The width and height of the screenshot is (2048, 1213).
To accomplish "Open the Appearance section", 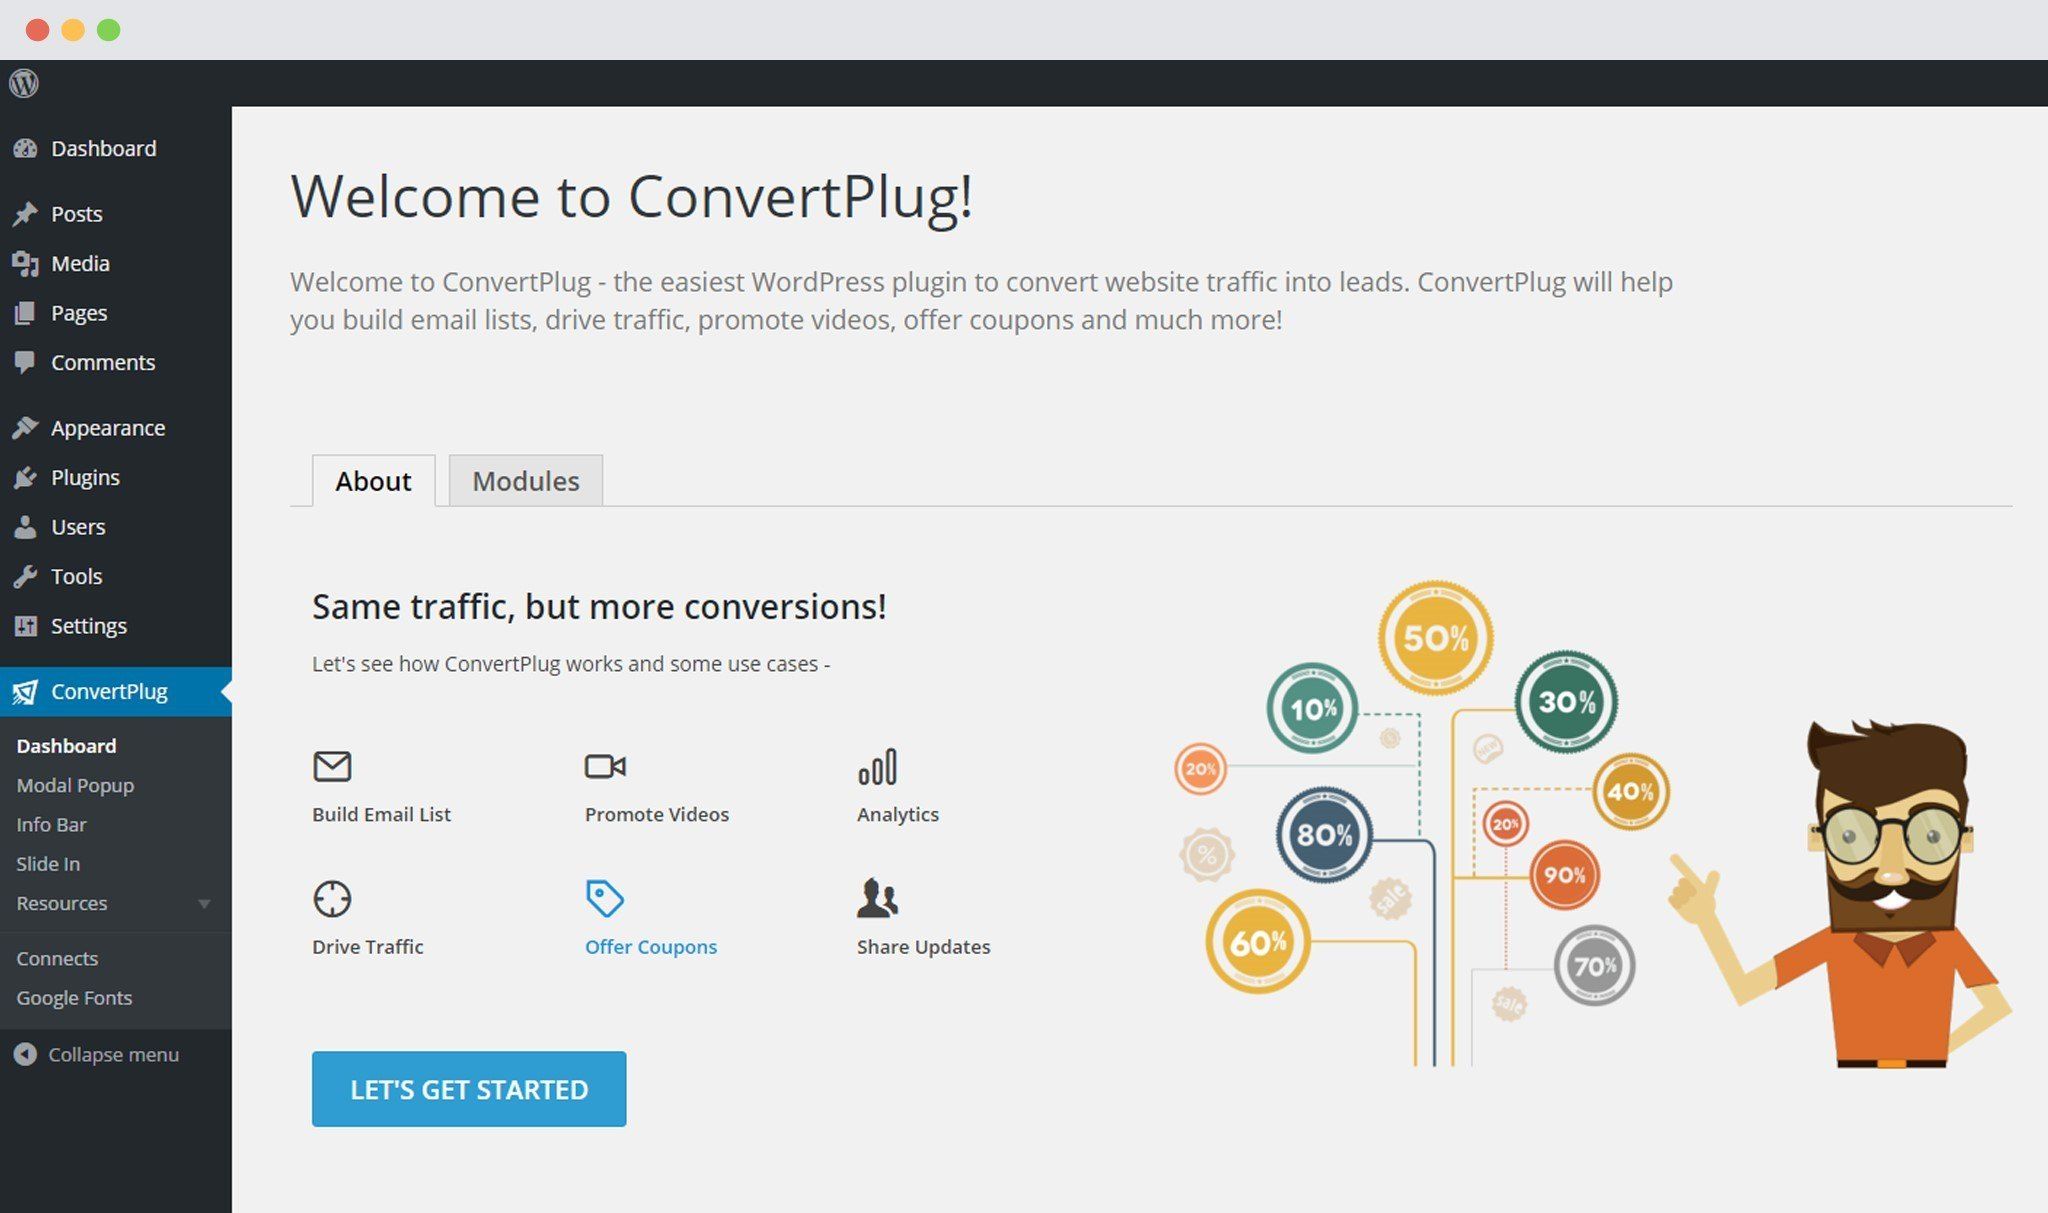I will tap(107, 427).
